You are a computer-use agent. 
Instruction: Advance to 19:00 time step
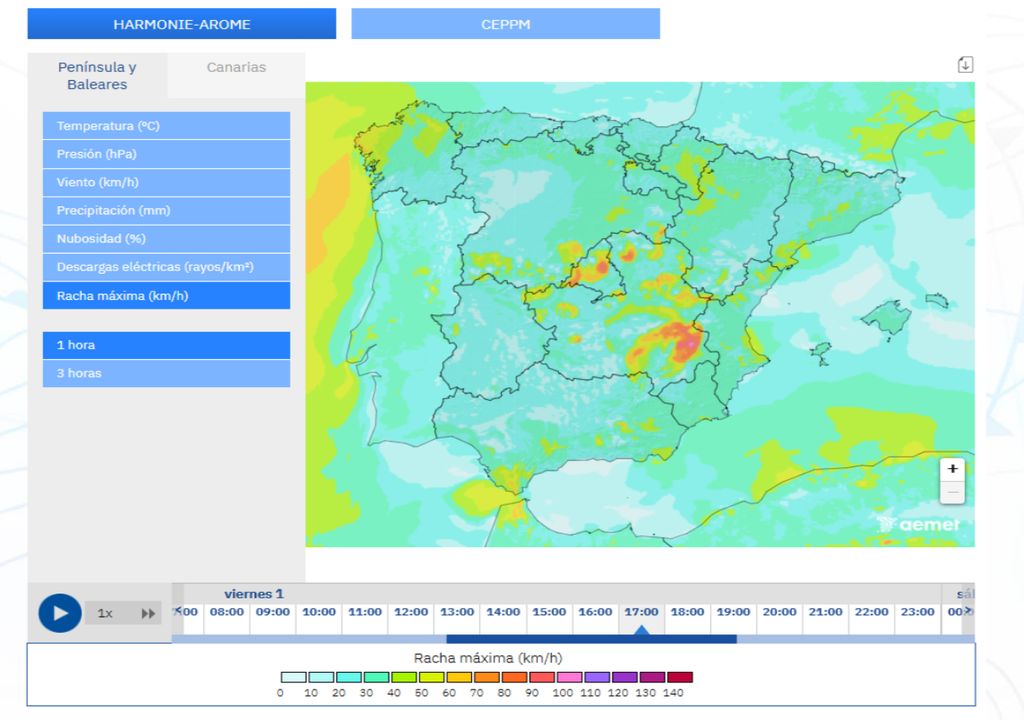point(733,612)
